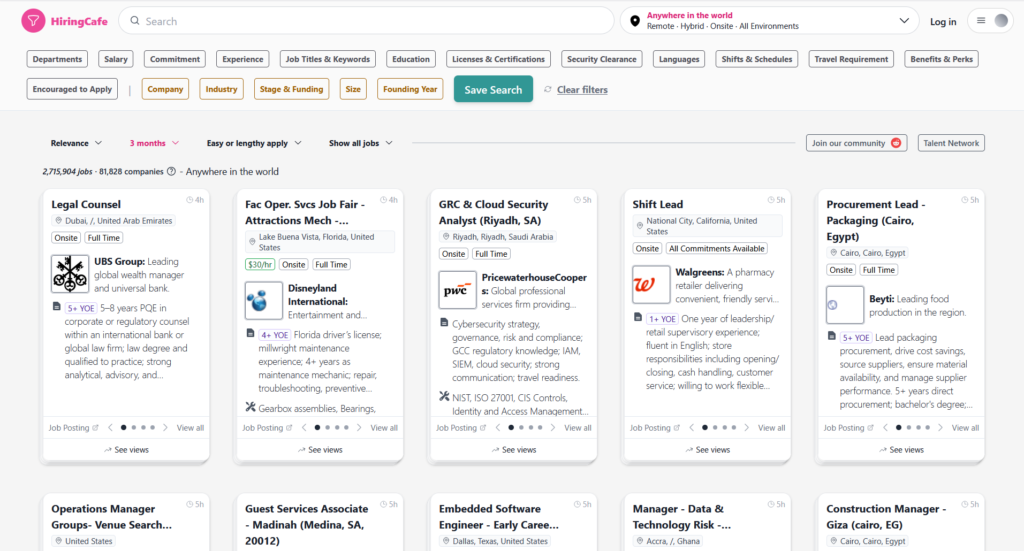Open the Commitment filter
The height and width of the screenshot is (551, 1024).
pos(175,59)
